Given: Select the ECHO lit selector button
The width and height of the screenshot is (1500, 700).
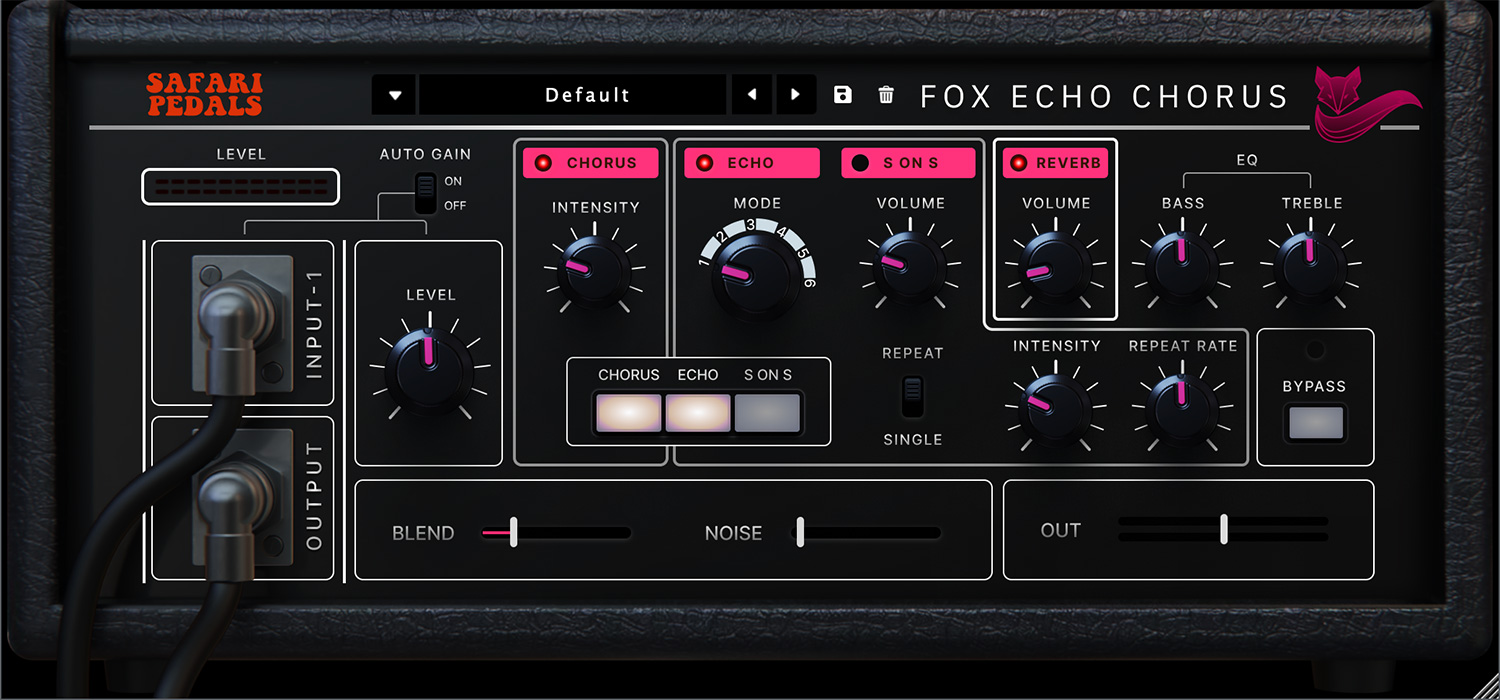Looking at the screenshot, I should coord(698,413).
